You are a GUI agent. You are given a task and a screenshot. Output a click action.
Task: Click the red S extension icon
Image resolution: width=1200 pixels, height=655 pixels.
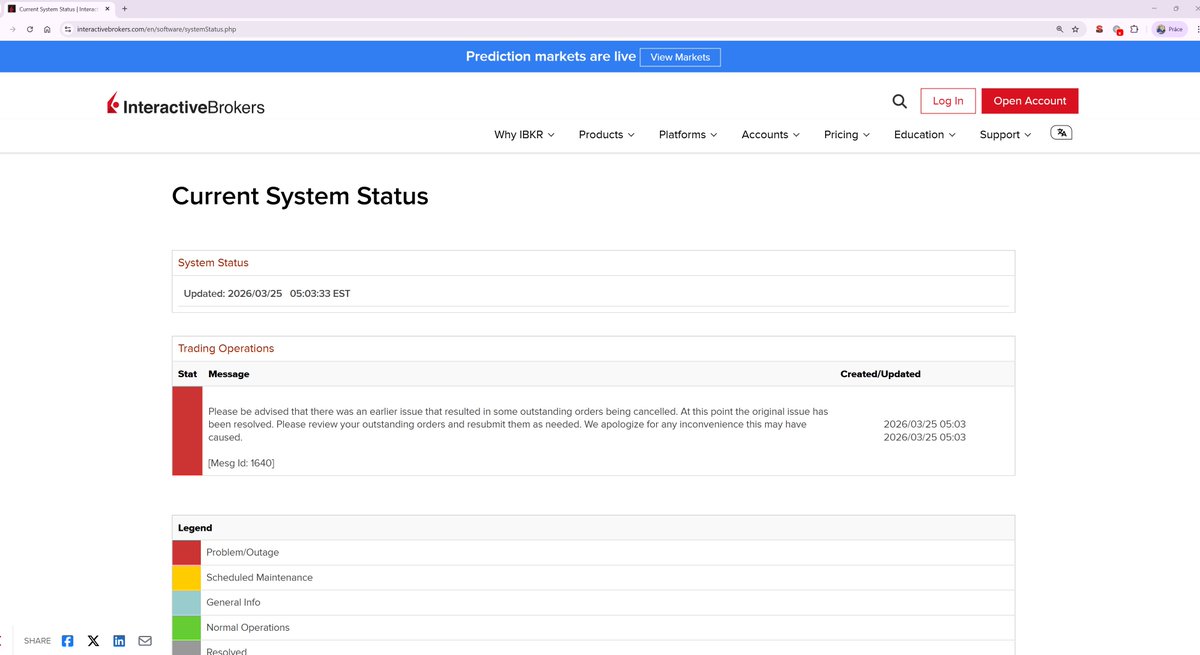tap(1098, 29)
